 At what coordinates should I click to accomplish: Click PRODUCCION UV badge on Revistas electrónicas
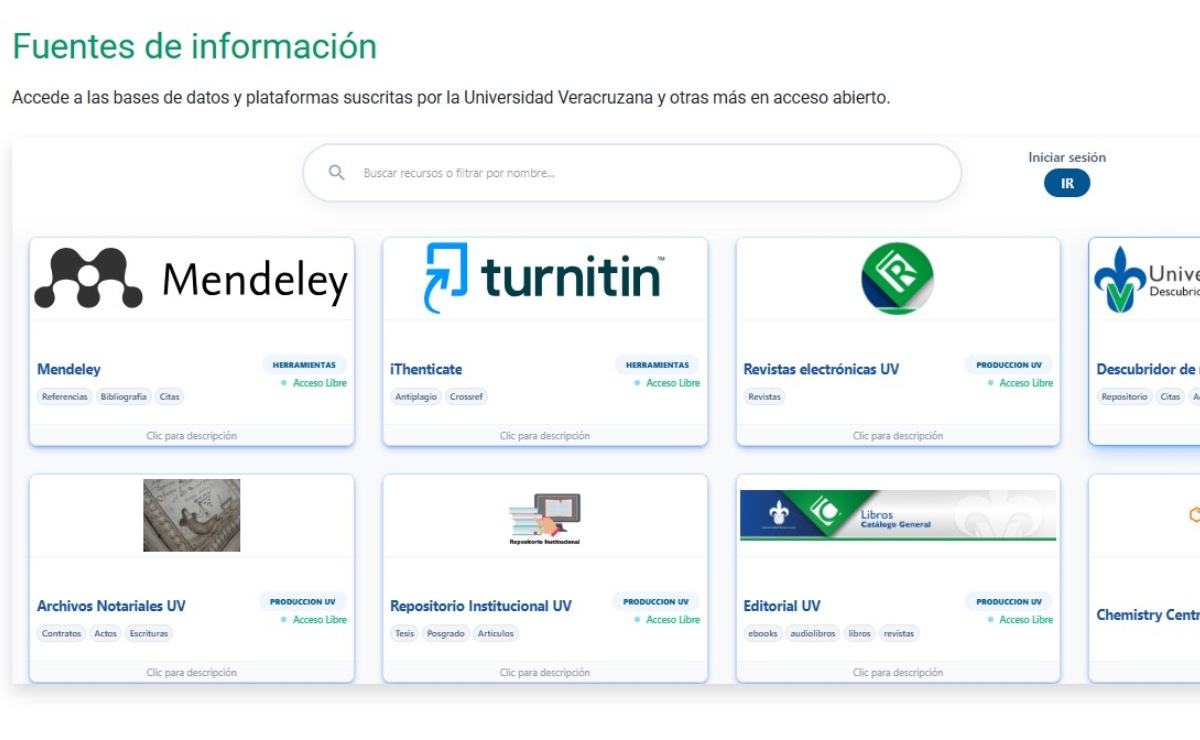1009,365
